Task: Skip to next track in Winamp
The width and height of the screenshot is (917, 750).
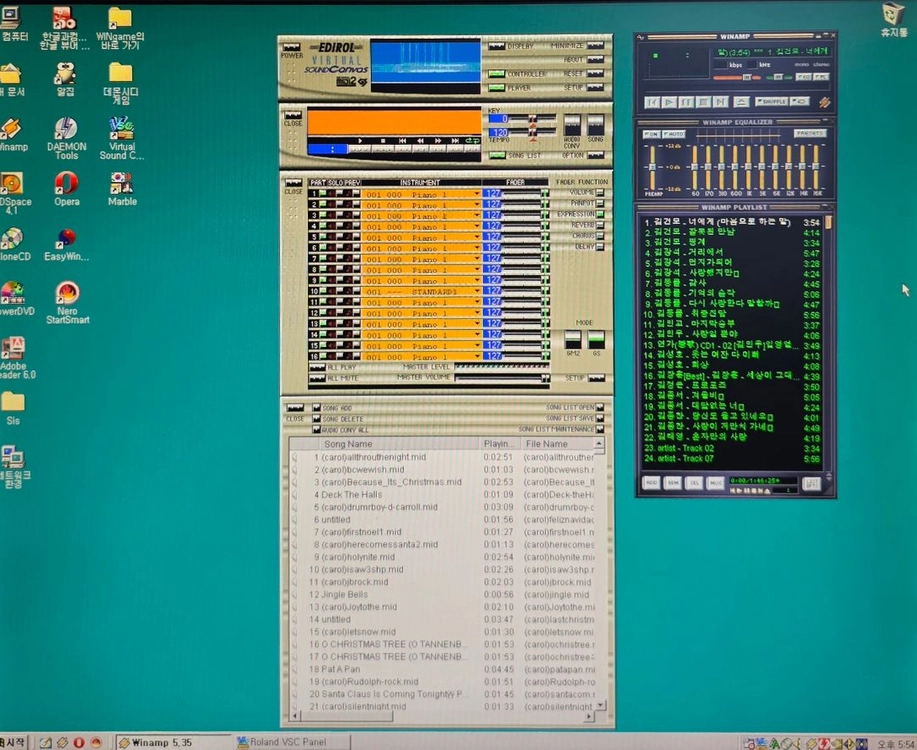Action: 721,102
